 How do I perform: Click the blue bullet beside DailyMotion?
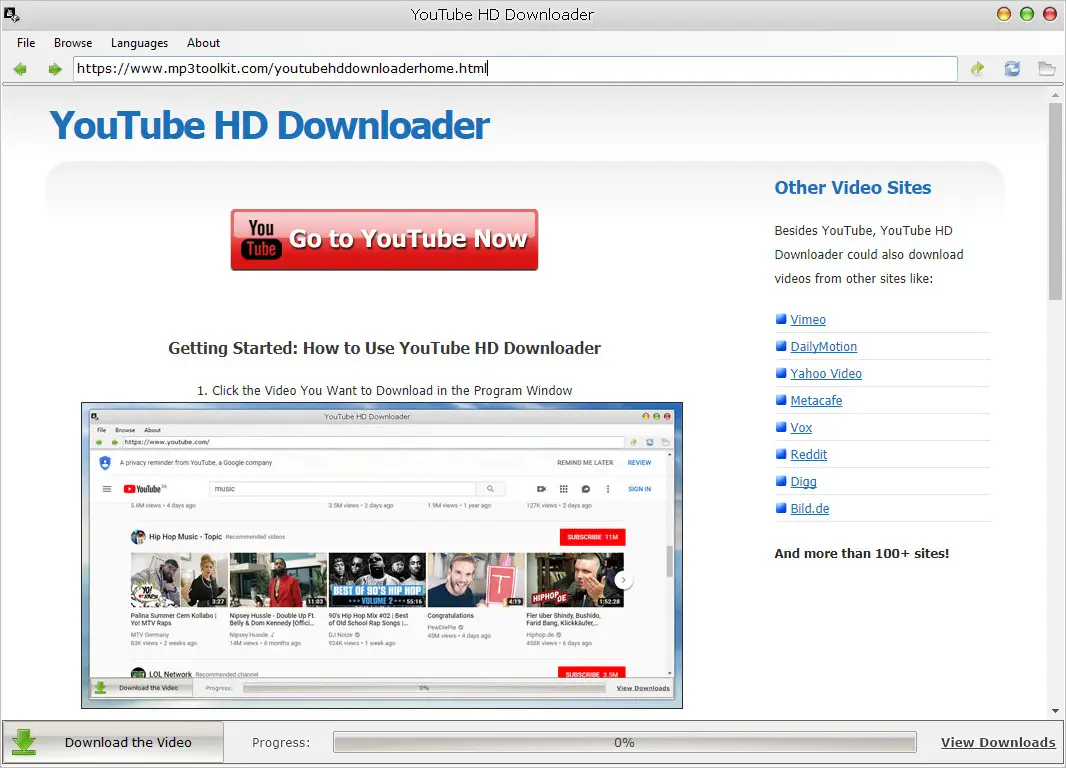click(x=781, y=346)
